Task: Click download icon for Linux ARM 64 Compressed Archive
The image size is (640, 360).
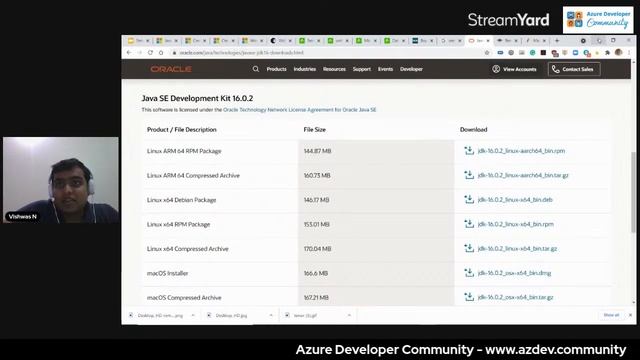Action: (469, 175)
